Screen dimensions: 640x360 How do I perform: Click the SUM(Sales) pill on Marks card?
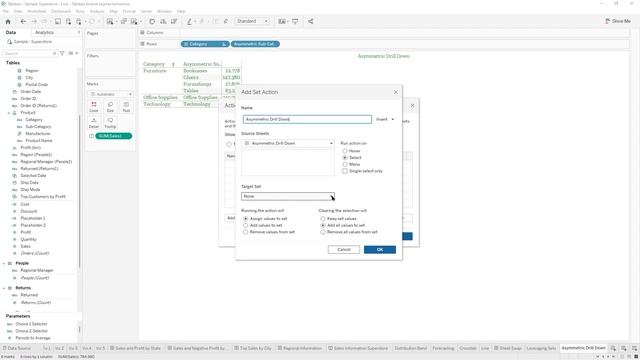(113, 136)
